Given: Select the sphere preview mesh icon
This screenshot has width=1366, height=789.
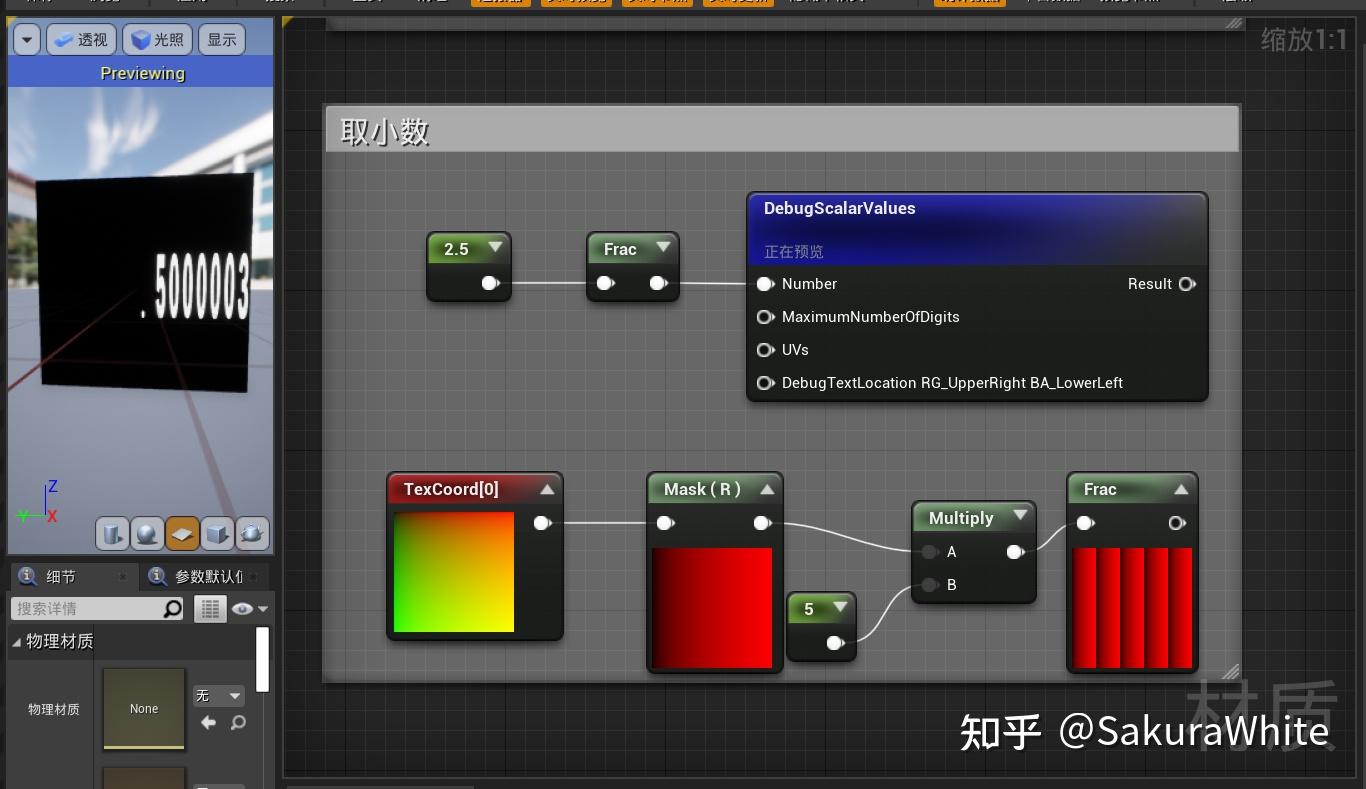Looking at the screenshot, I should [x=147, y=535].
